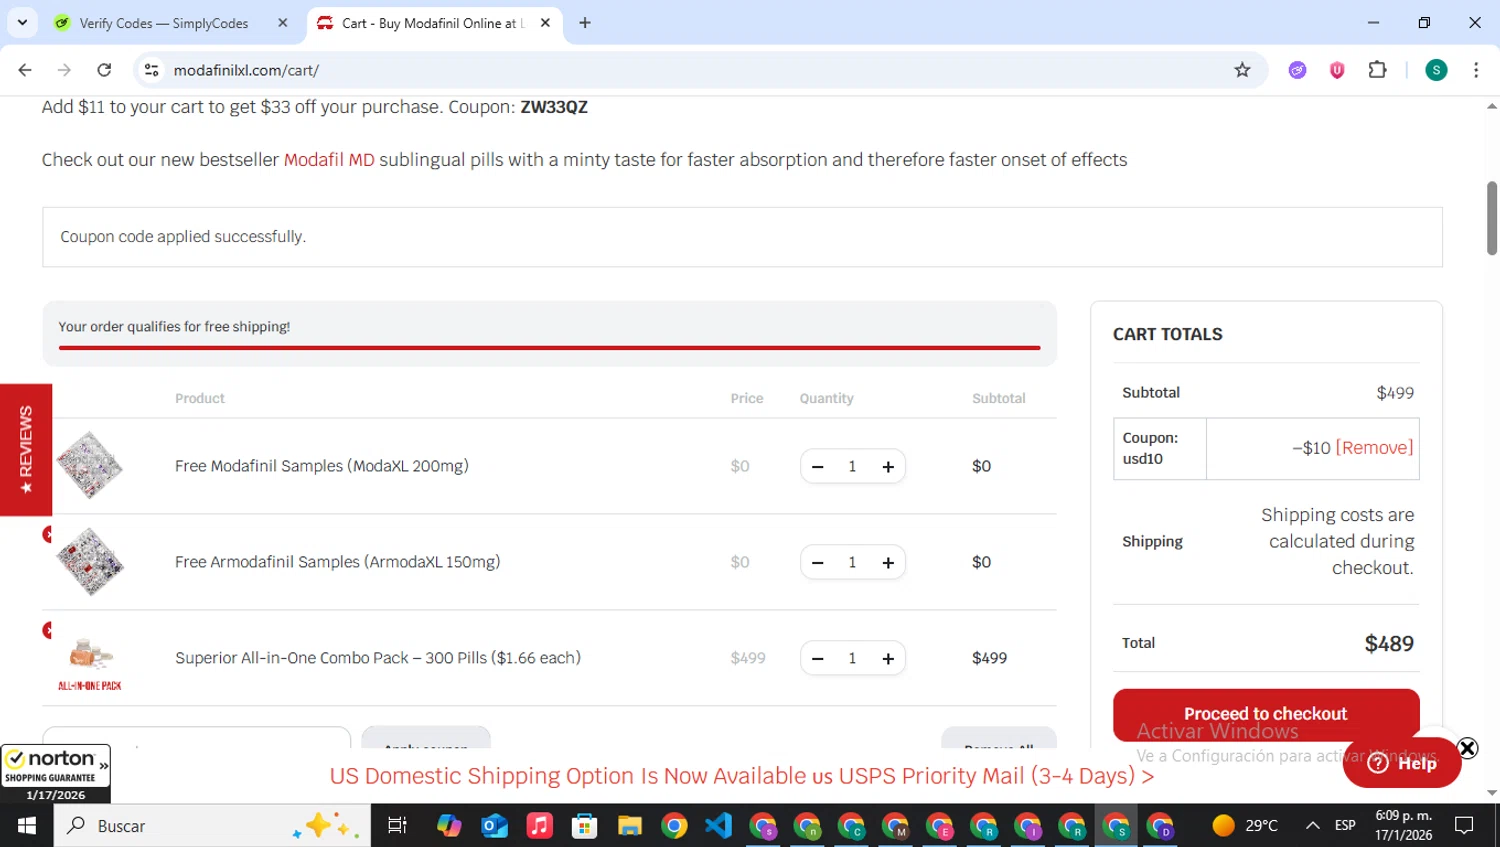This screenshot has width=1500, height=847.
Task: Open Free Modafinil Samples product thumbnail
Action: (90, 466)
